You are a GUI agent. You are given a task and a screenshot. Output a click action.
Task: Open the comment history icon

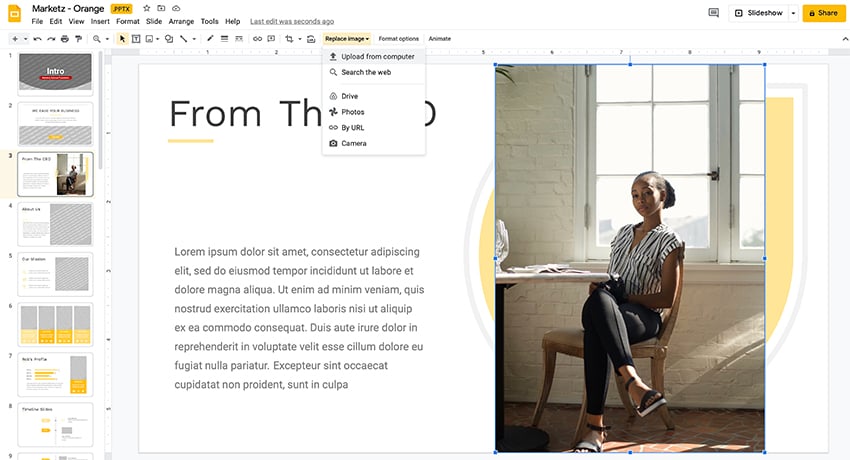(713, 13)
